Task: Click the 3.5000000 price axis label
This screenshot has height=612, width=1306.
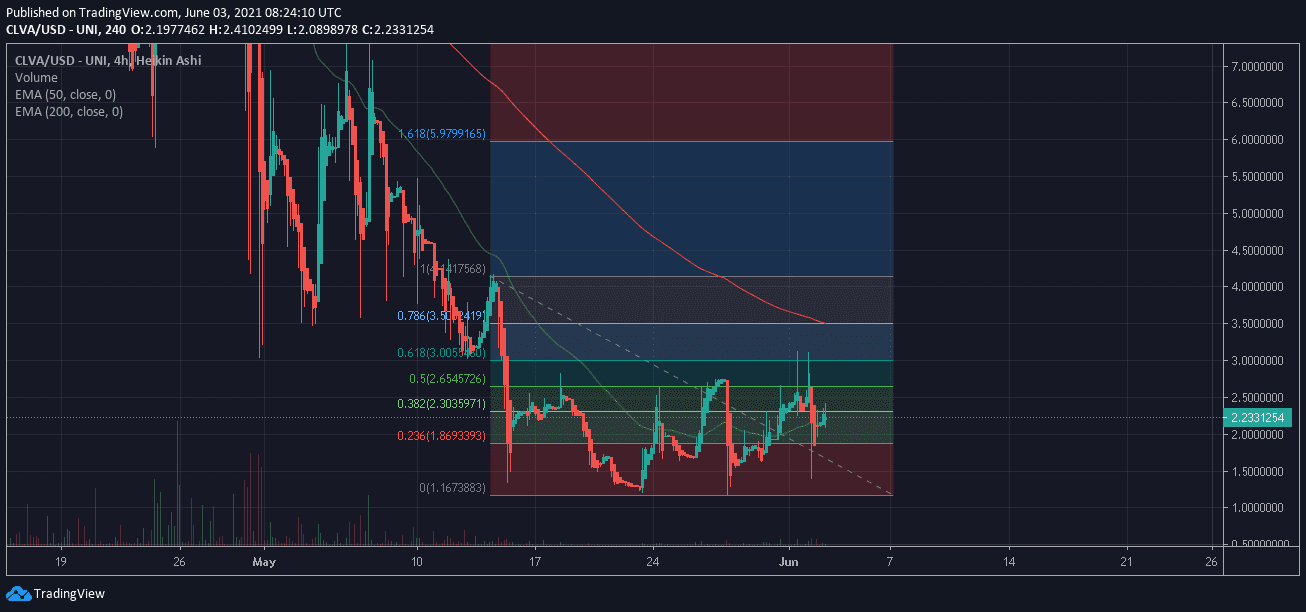Action: [1257, 324]
